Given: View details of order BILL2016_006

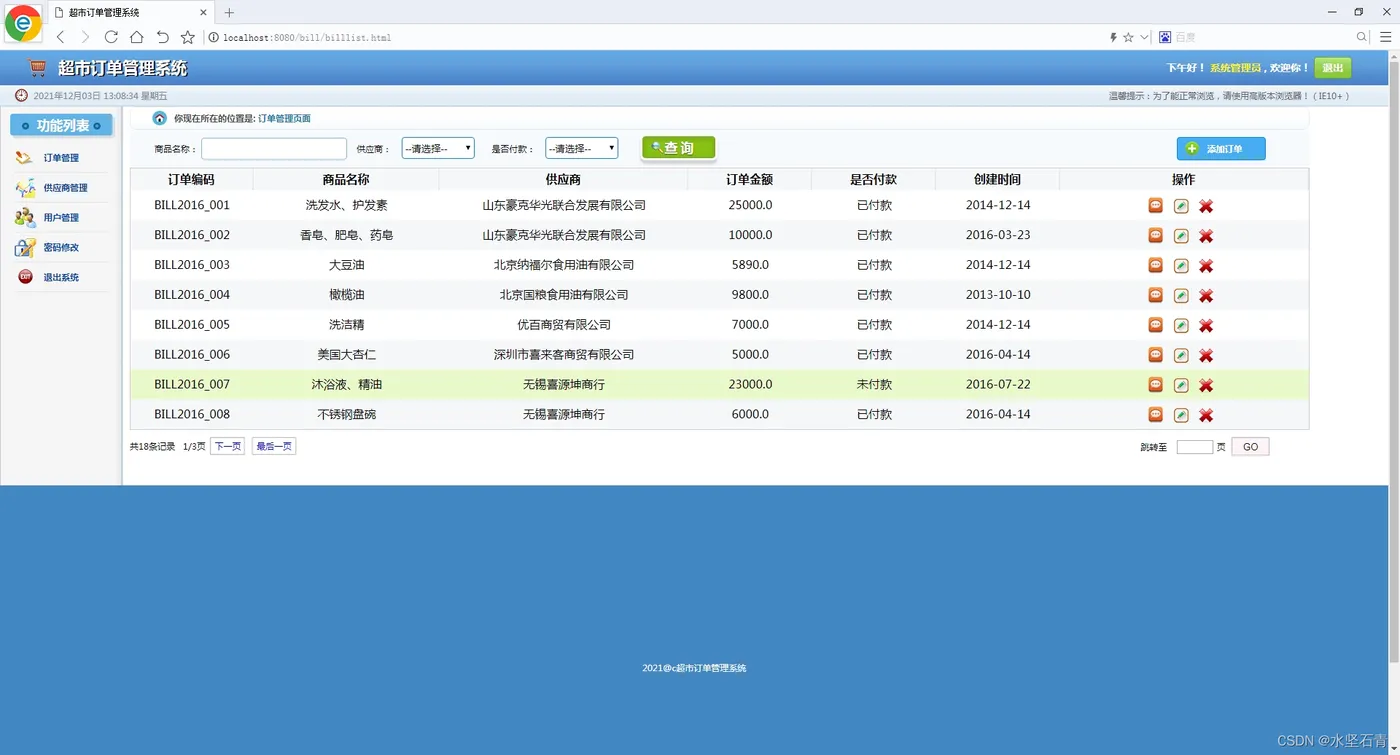Looking at the screenshot, I should click(1155, 354).
